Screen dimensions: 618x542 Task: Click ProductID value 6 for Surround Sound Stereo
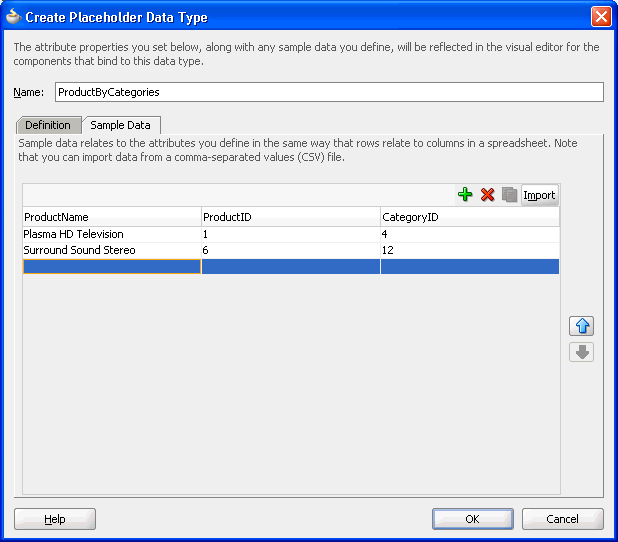291,250
